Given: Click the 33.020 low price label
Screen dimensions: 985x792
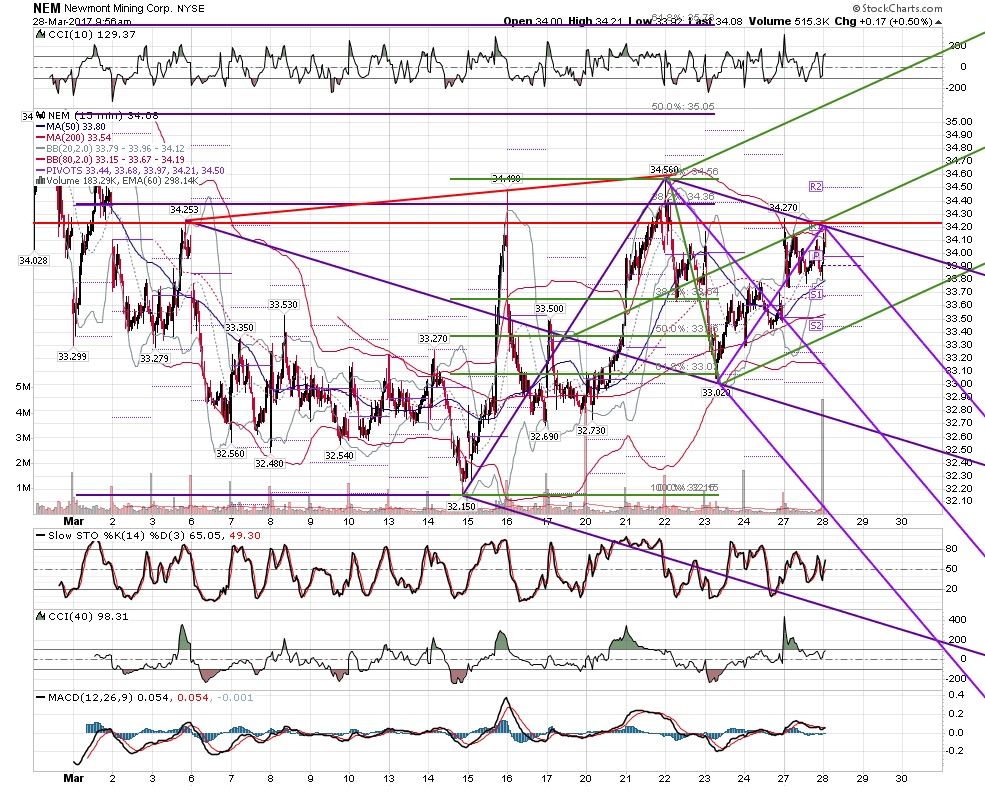Looking at the screenshot, I should [716, 393].
